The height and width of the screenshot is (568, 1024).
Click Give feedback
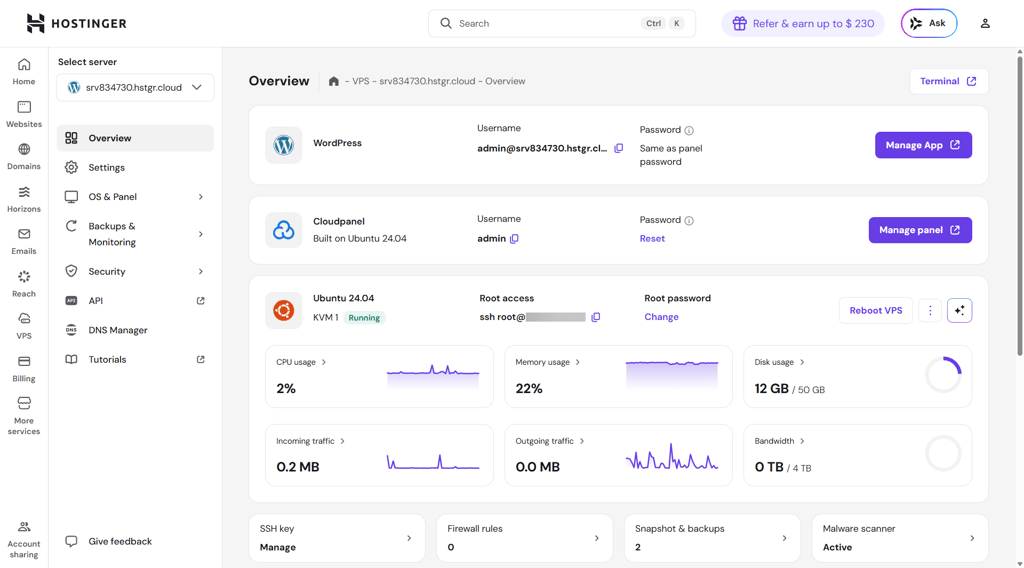tap(108, 541)
